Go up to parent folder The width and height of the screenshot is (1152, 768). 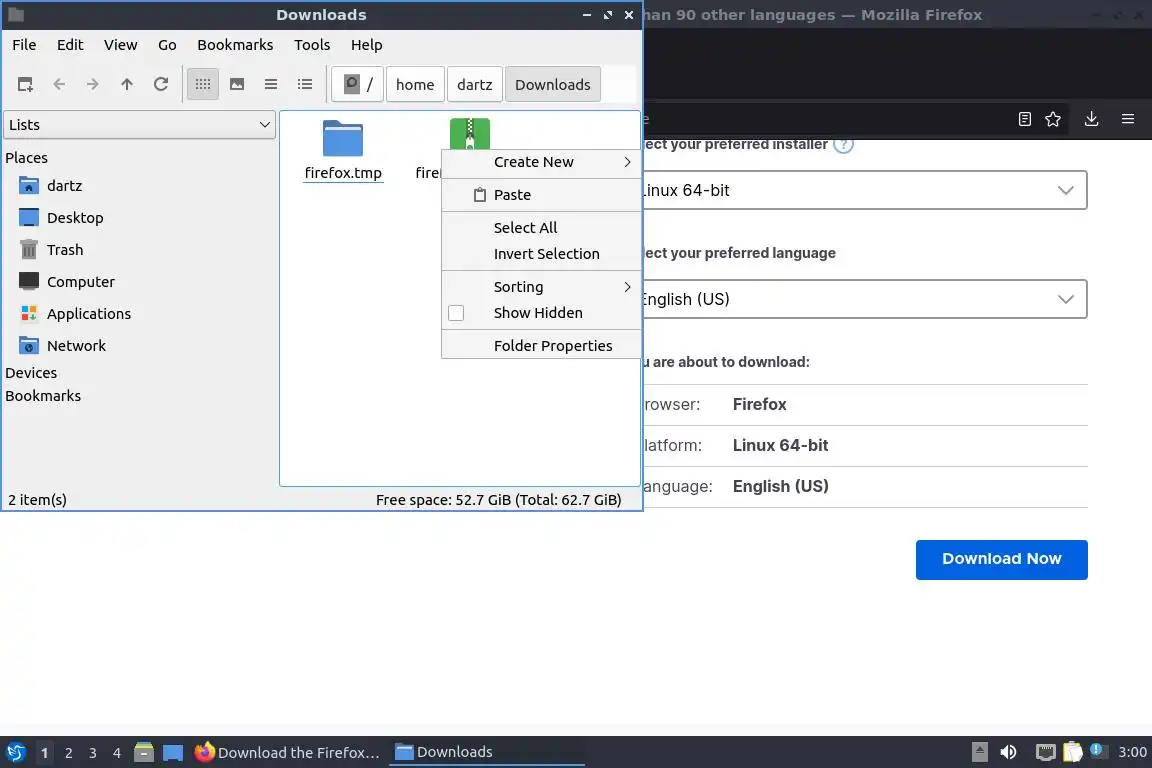[x=126, y=85]
